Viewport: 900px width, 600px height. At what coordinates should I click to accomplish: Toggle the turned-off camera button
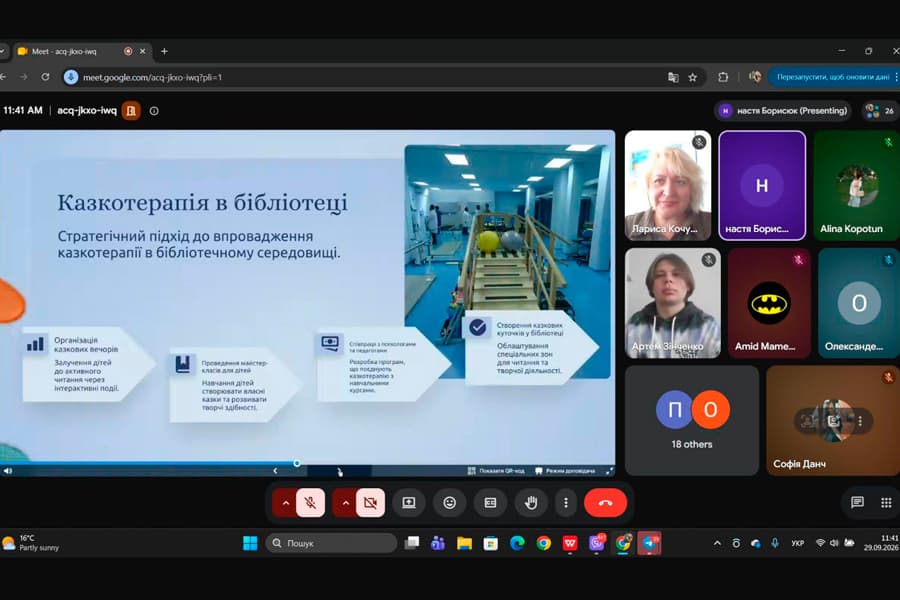click(x=370, y=503)
